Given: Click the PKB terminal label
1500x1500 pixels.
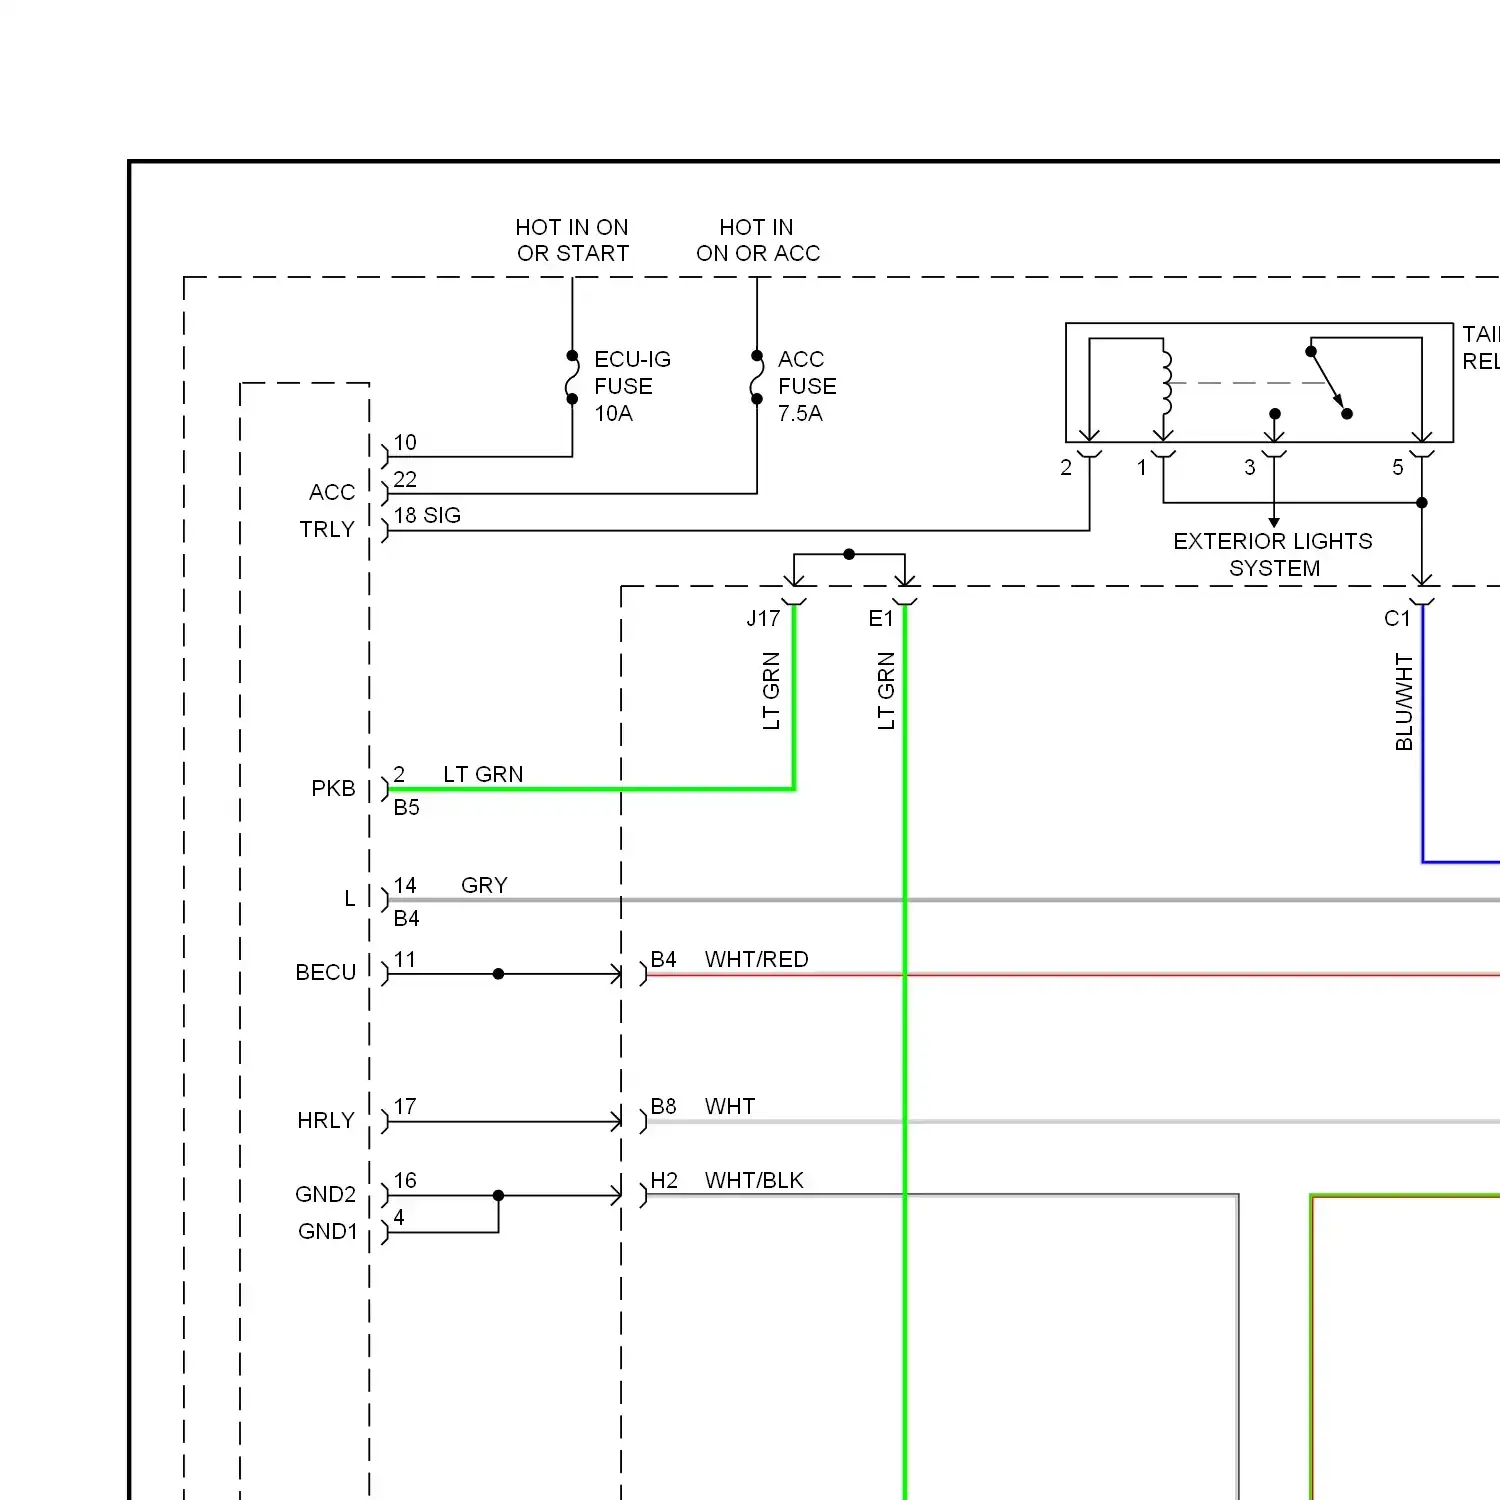Looking at the screenshot, I should tap(333, 788).
